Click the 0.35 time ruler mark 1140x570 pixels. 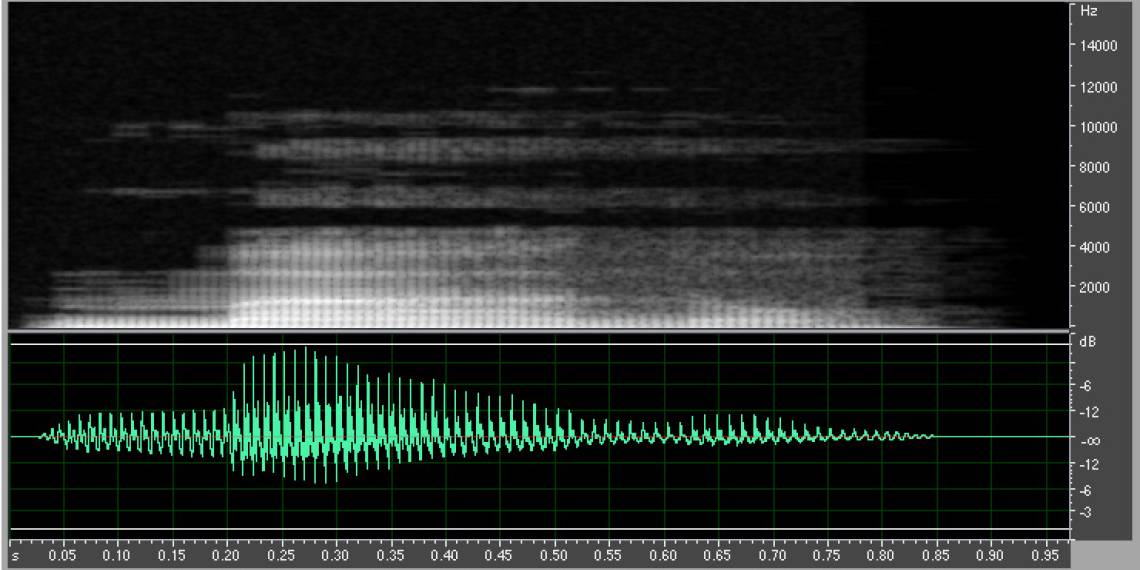click(391, 555)
